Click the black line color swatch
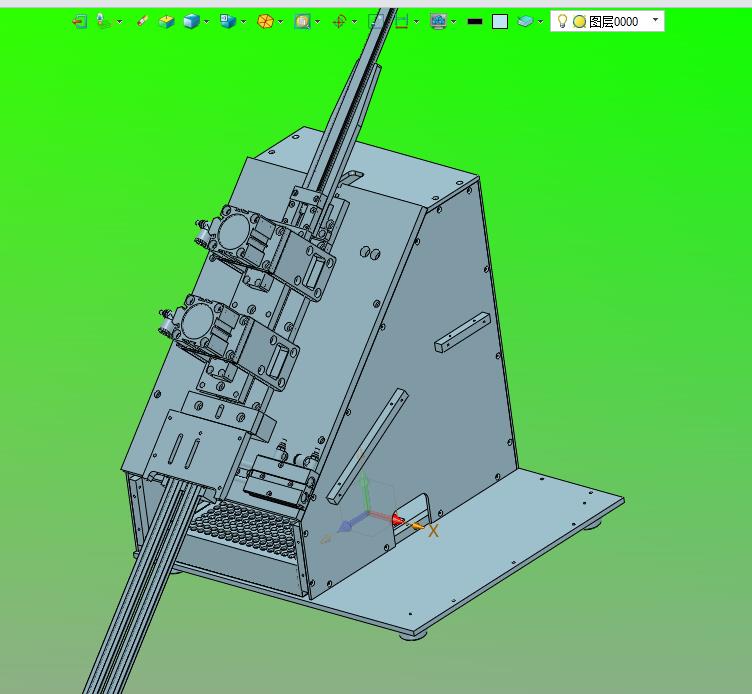This screenshot has height=694, width=752. pos(475,22)
